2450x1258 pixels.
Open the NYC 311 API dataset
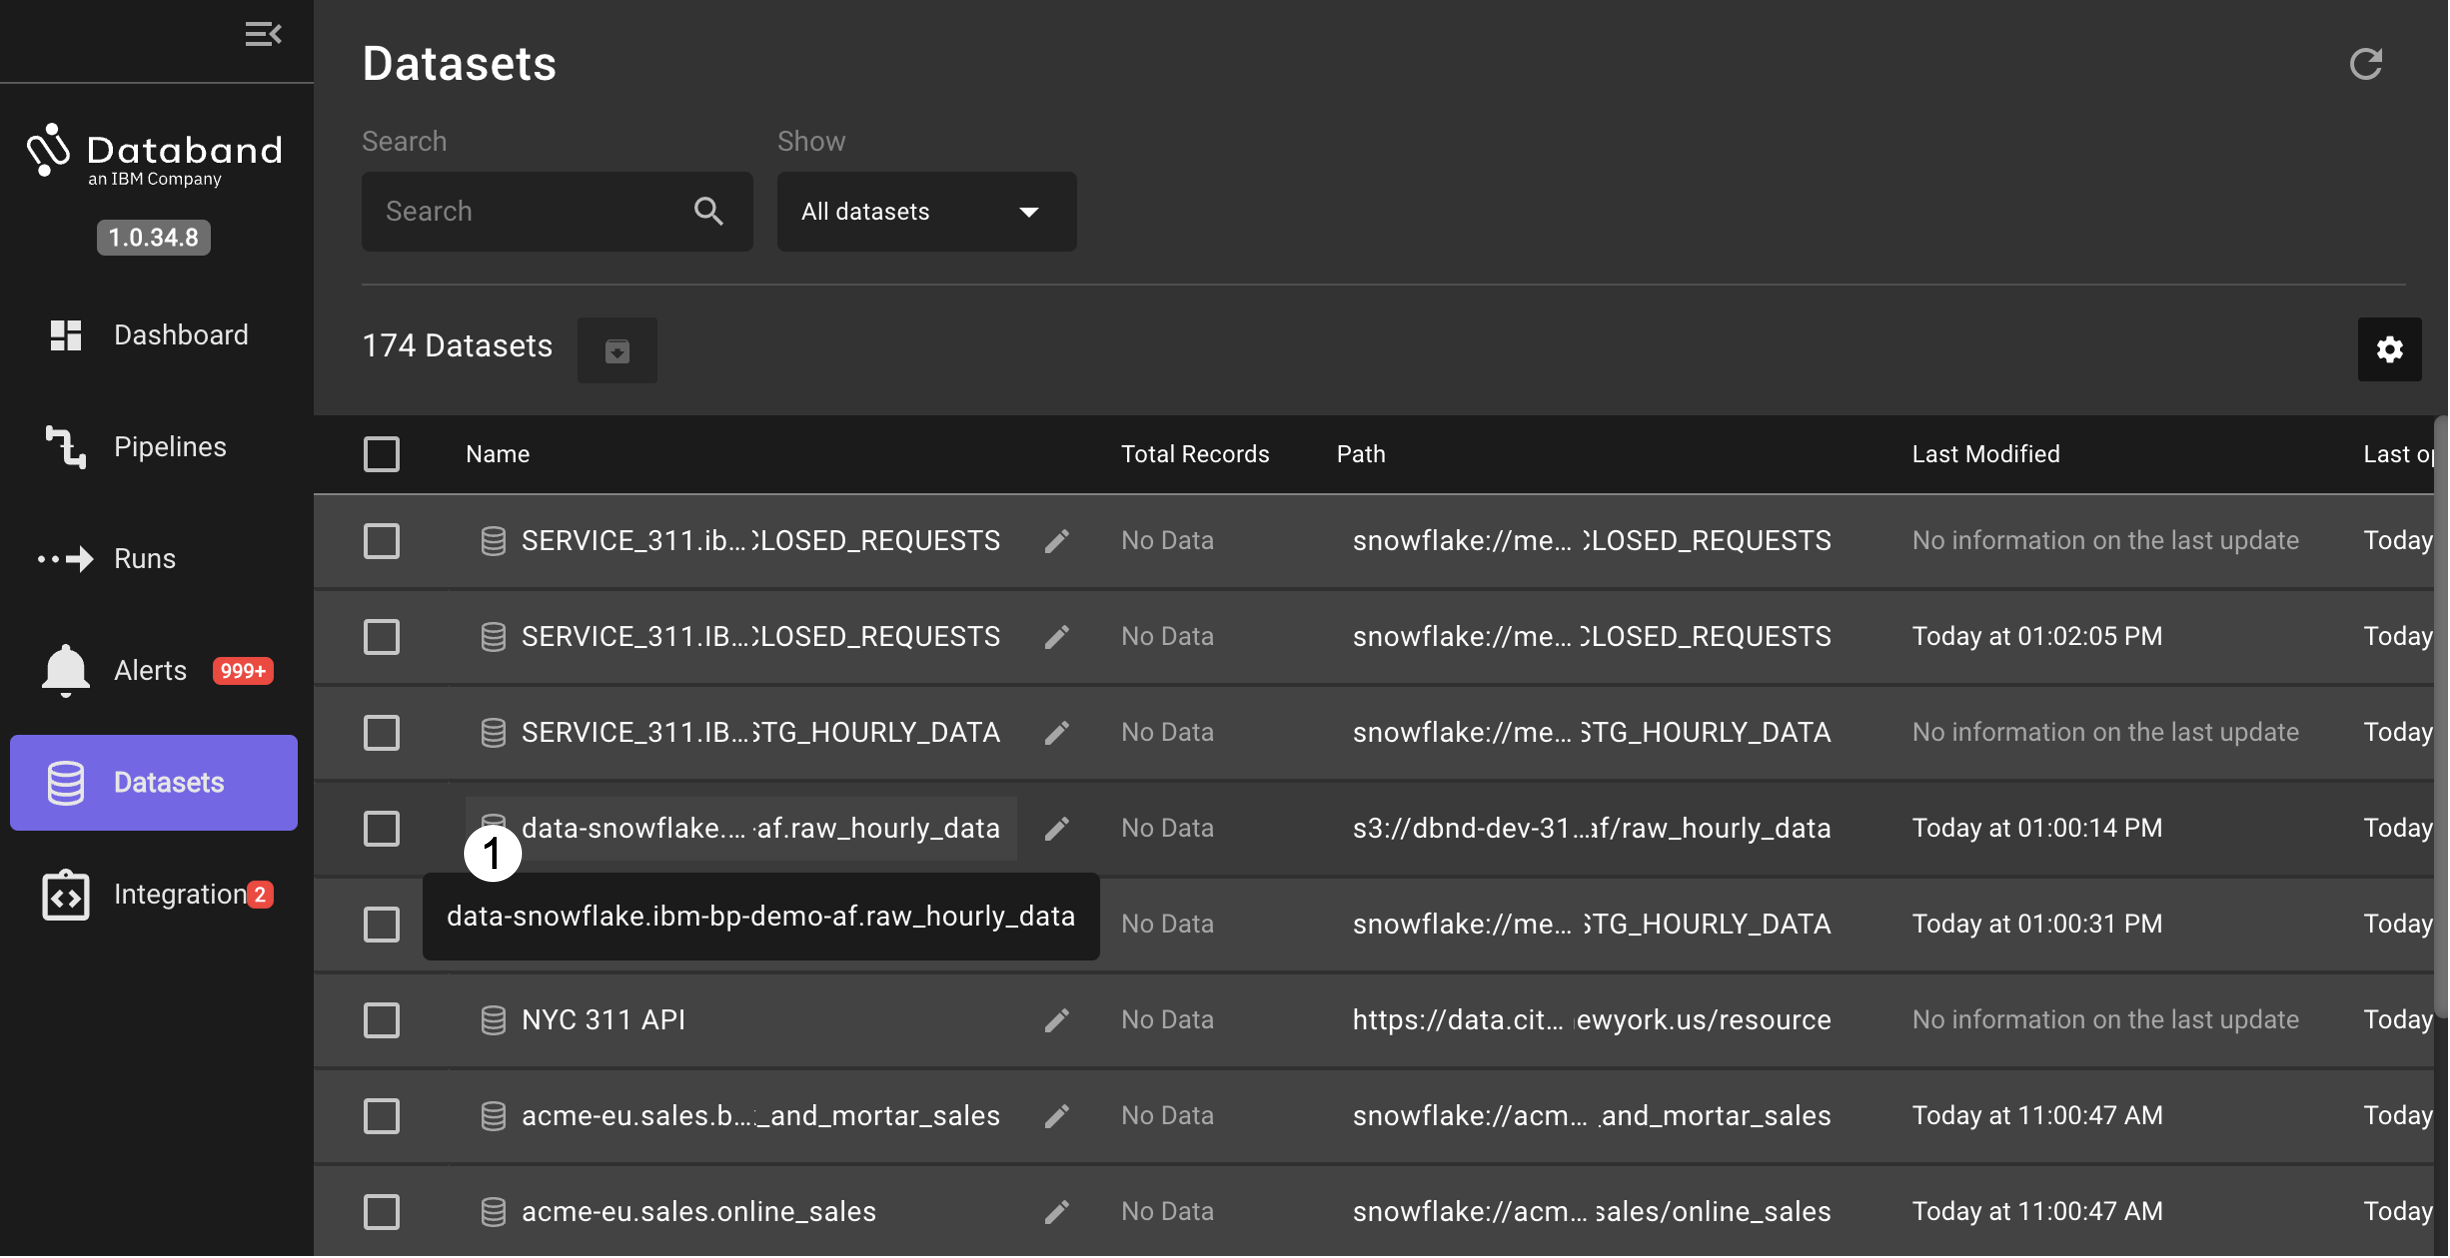point(603,1020)
